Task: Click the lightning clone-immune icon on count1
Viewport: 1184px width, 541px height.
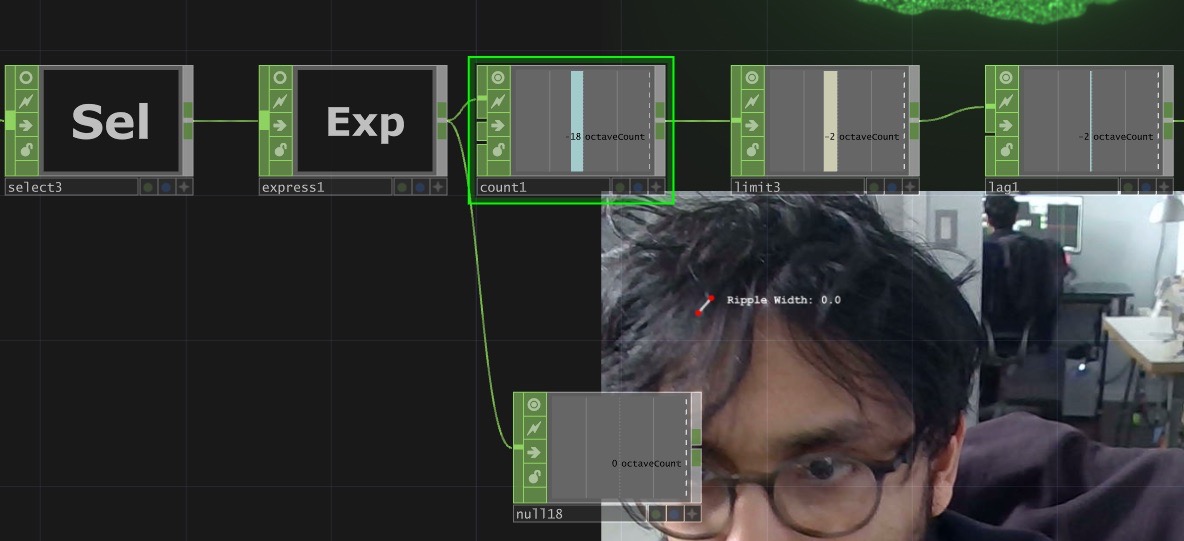Action: [498, 101]
